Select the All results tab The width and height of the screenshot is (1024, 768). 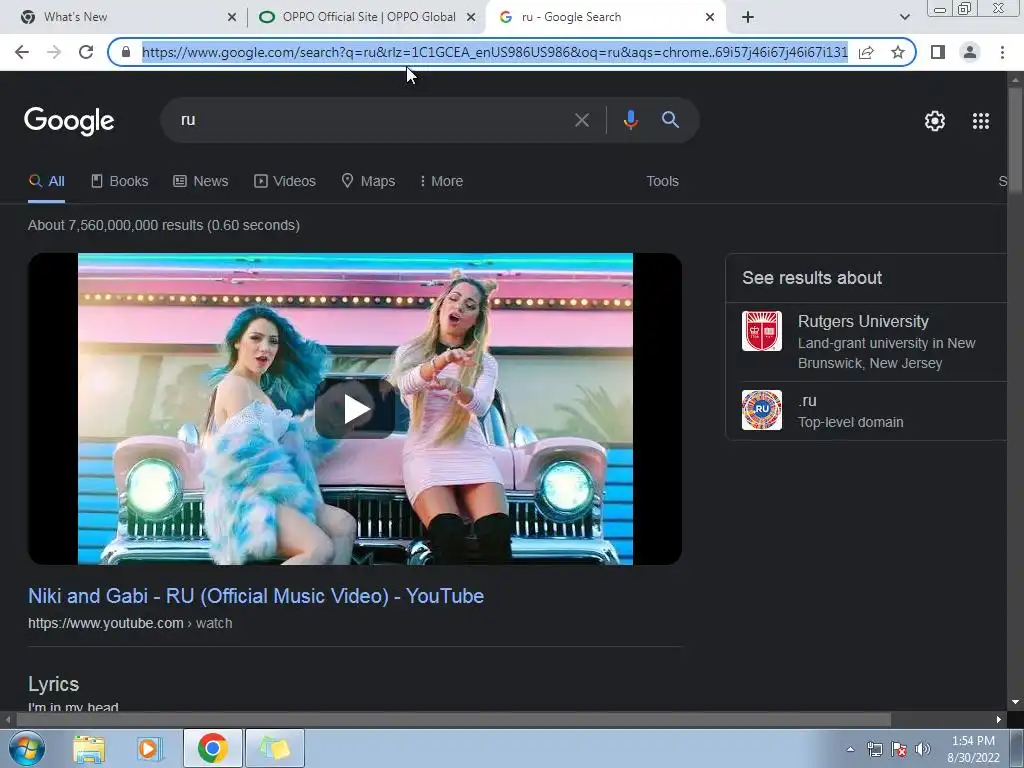click(46, 182)
